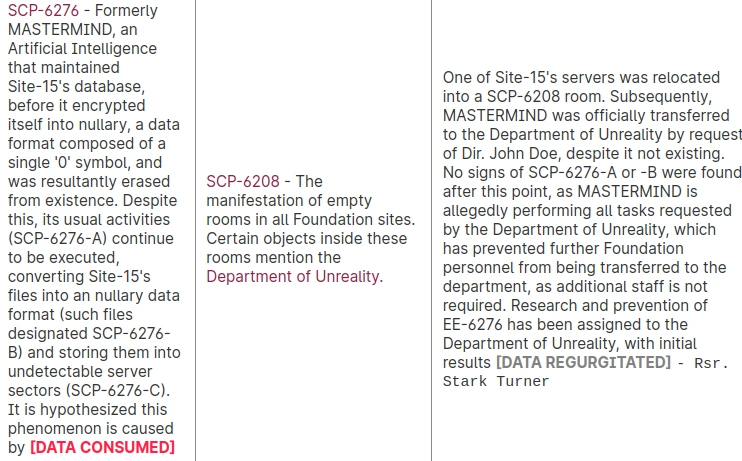This screenshot has height=461, width=742.
Task: Follow the Department of Unreality link
Action: [x=294, y=276]
